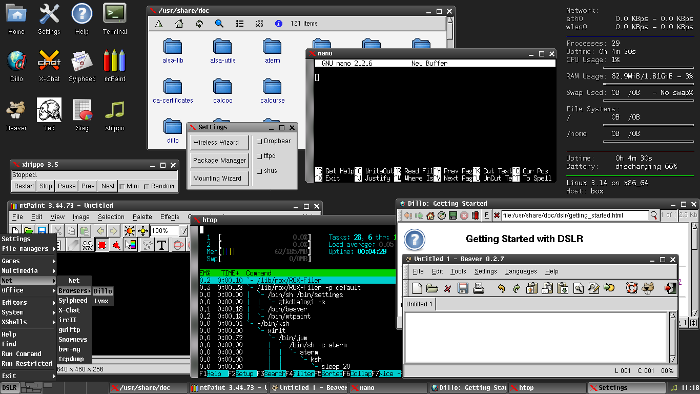Click the Beaver editor vertical scrollbar

(673, 338)
